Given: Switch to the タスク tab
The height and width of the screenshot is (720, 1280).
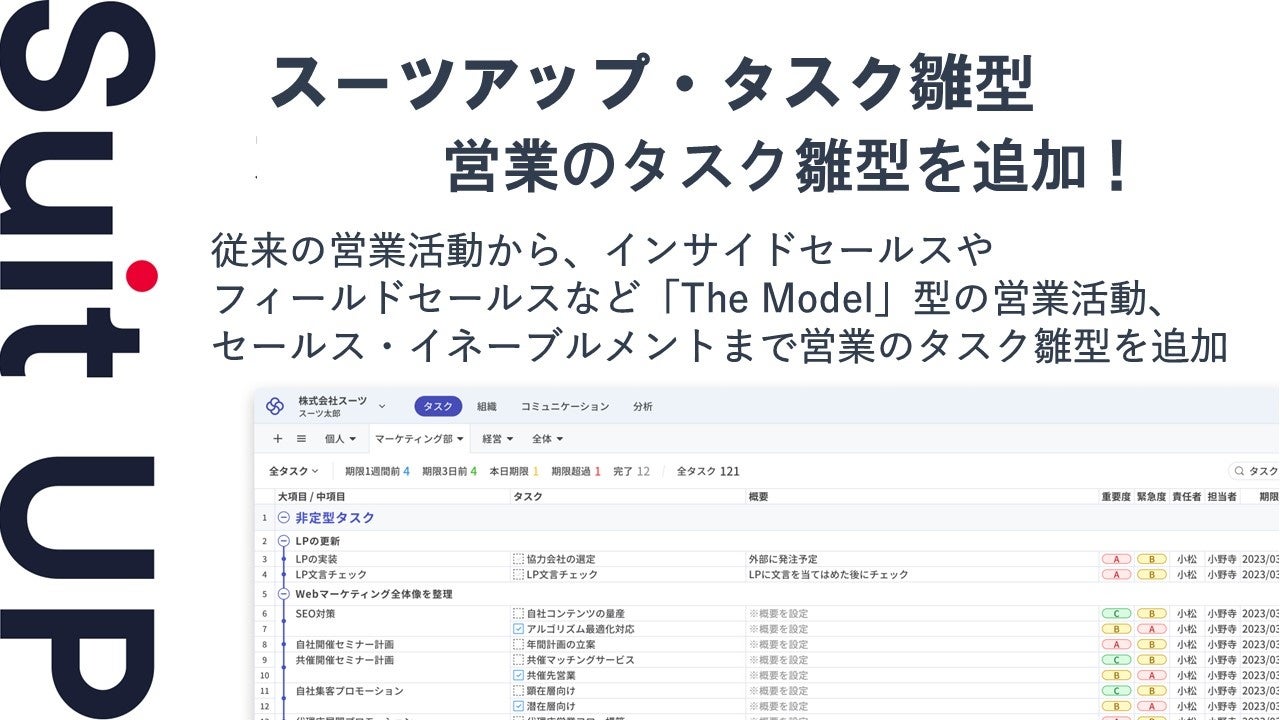Looking at the screenshot, I should pyautogui.click(x=438, y=407).
